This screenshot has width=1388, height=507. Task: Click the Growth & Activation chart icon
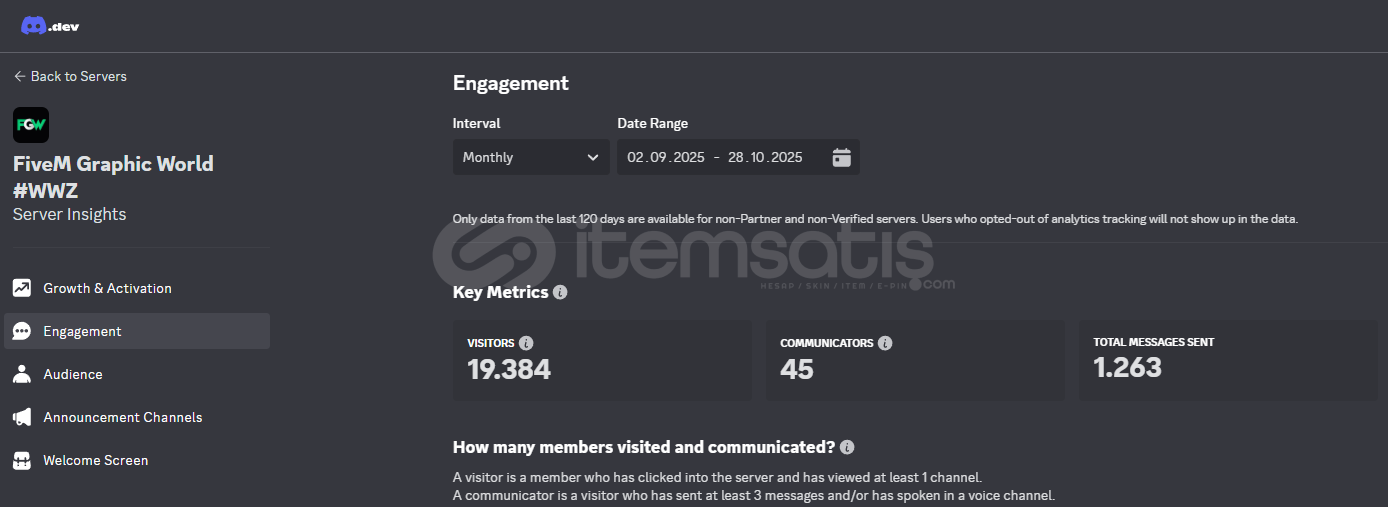22,288
